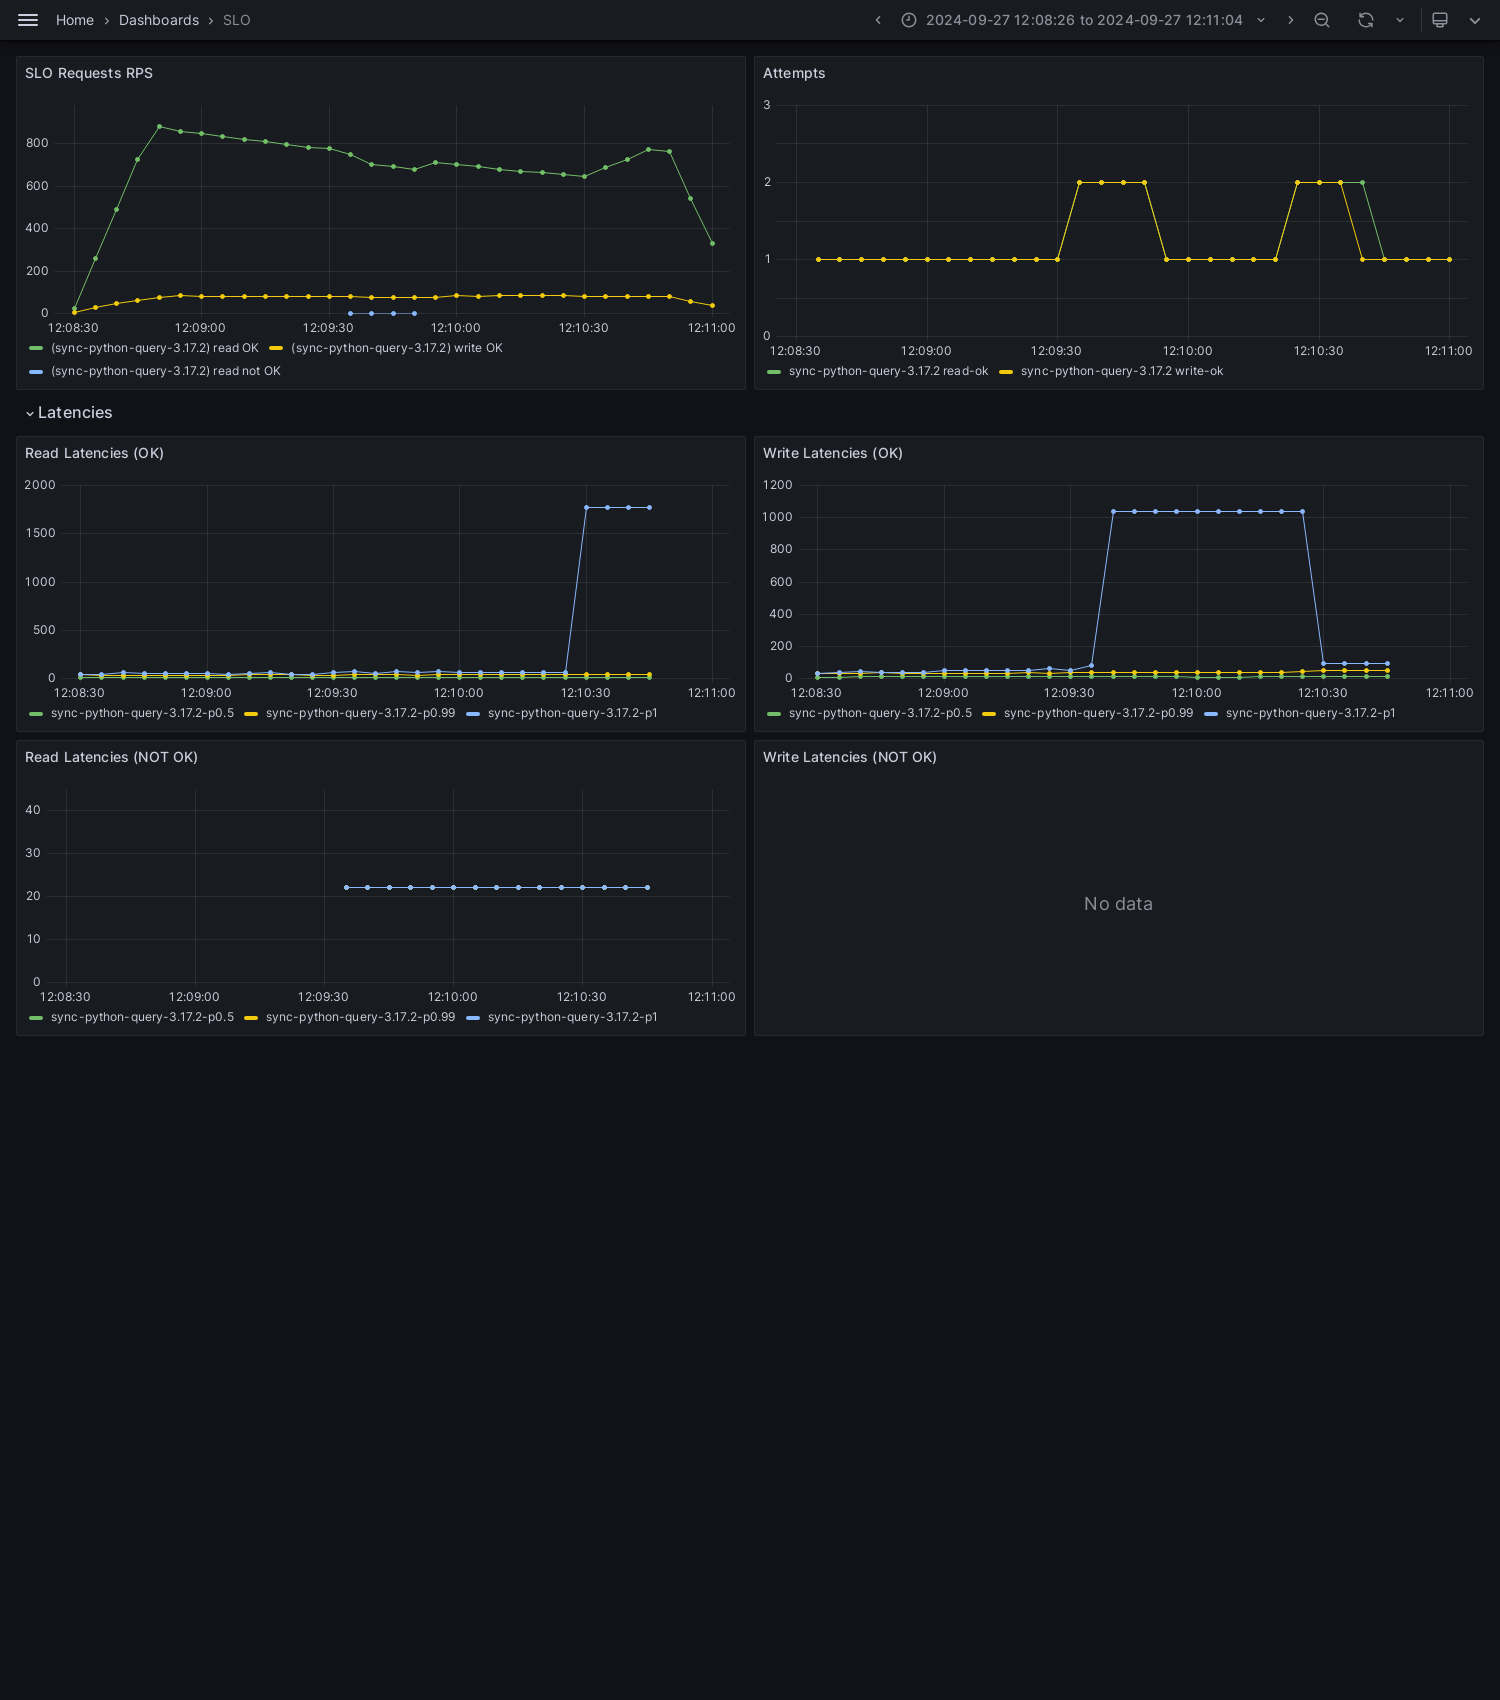The width and height of the screenshot is (1500, 1700).
Task: Click green color swatch for 'read OK' in RPS legend
Action: [x=36, y=348]
